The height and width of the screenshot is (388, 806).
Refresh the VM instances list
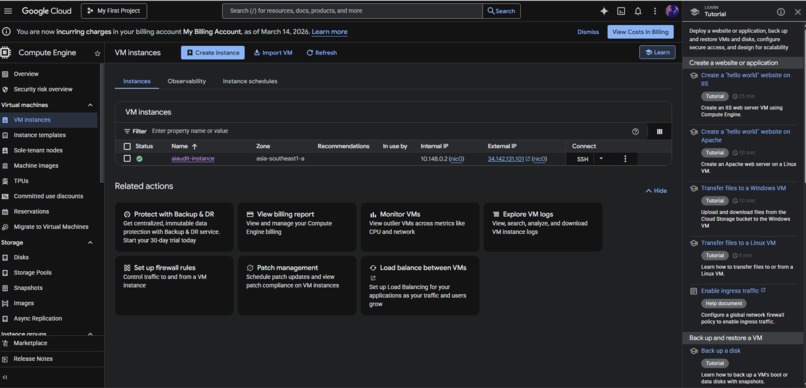tap(322, 53)
